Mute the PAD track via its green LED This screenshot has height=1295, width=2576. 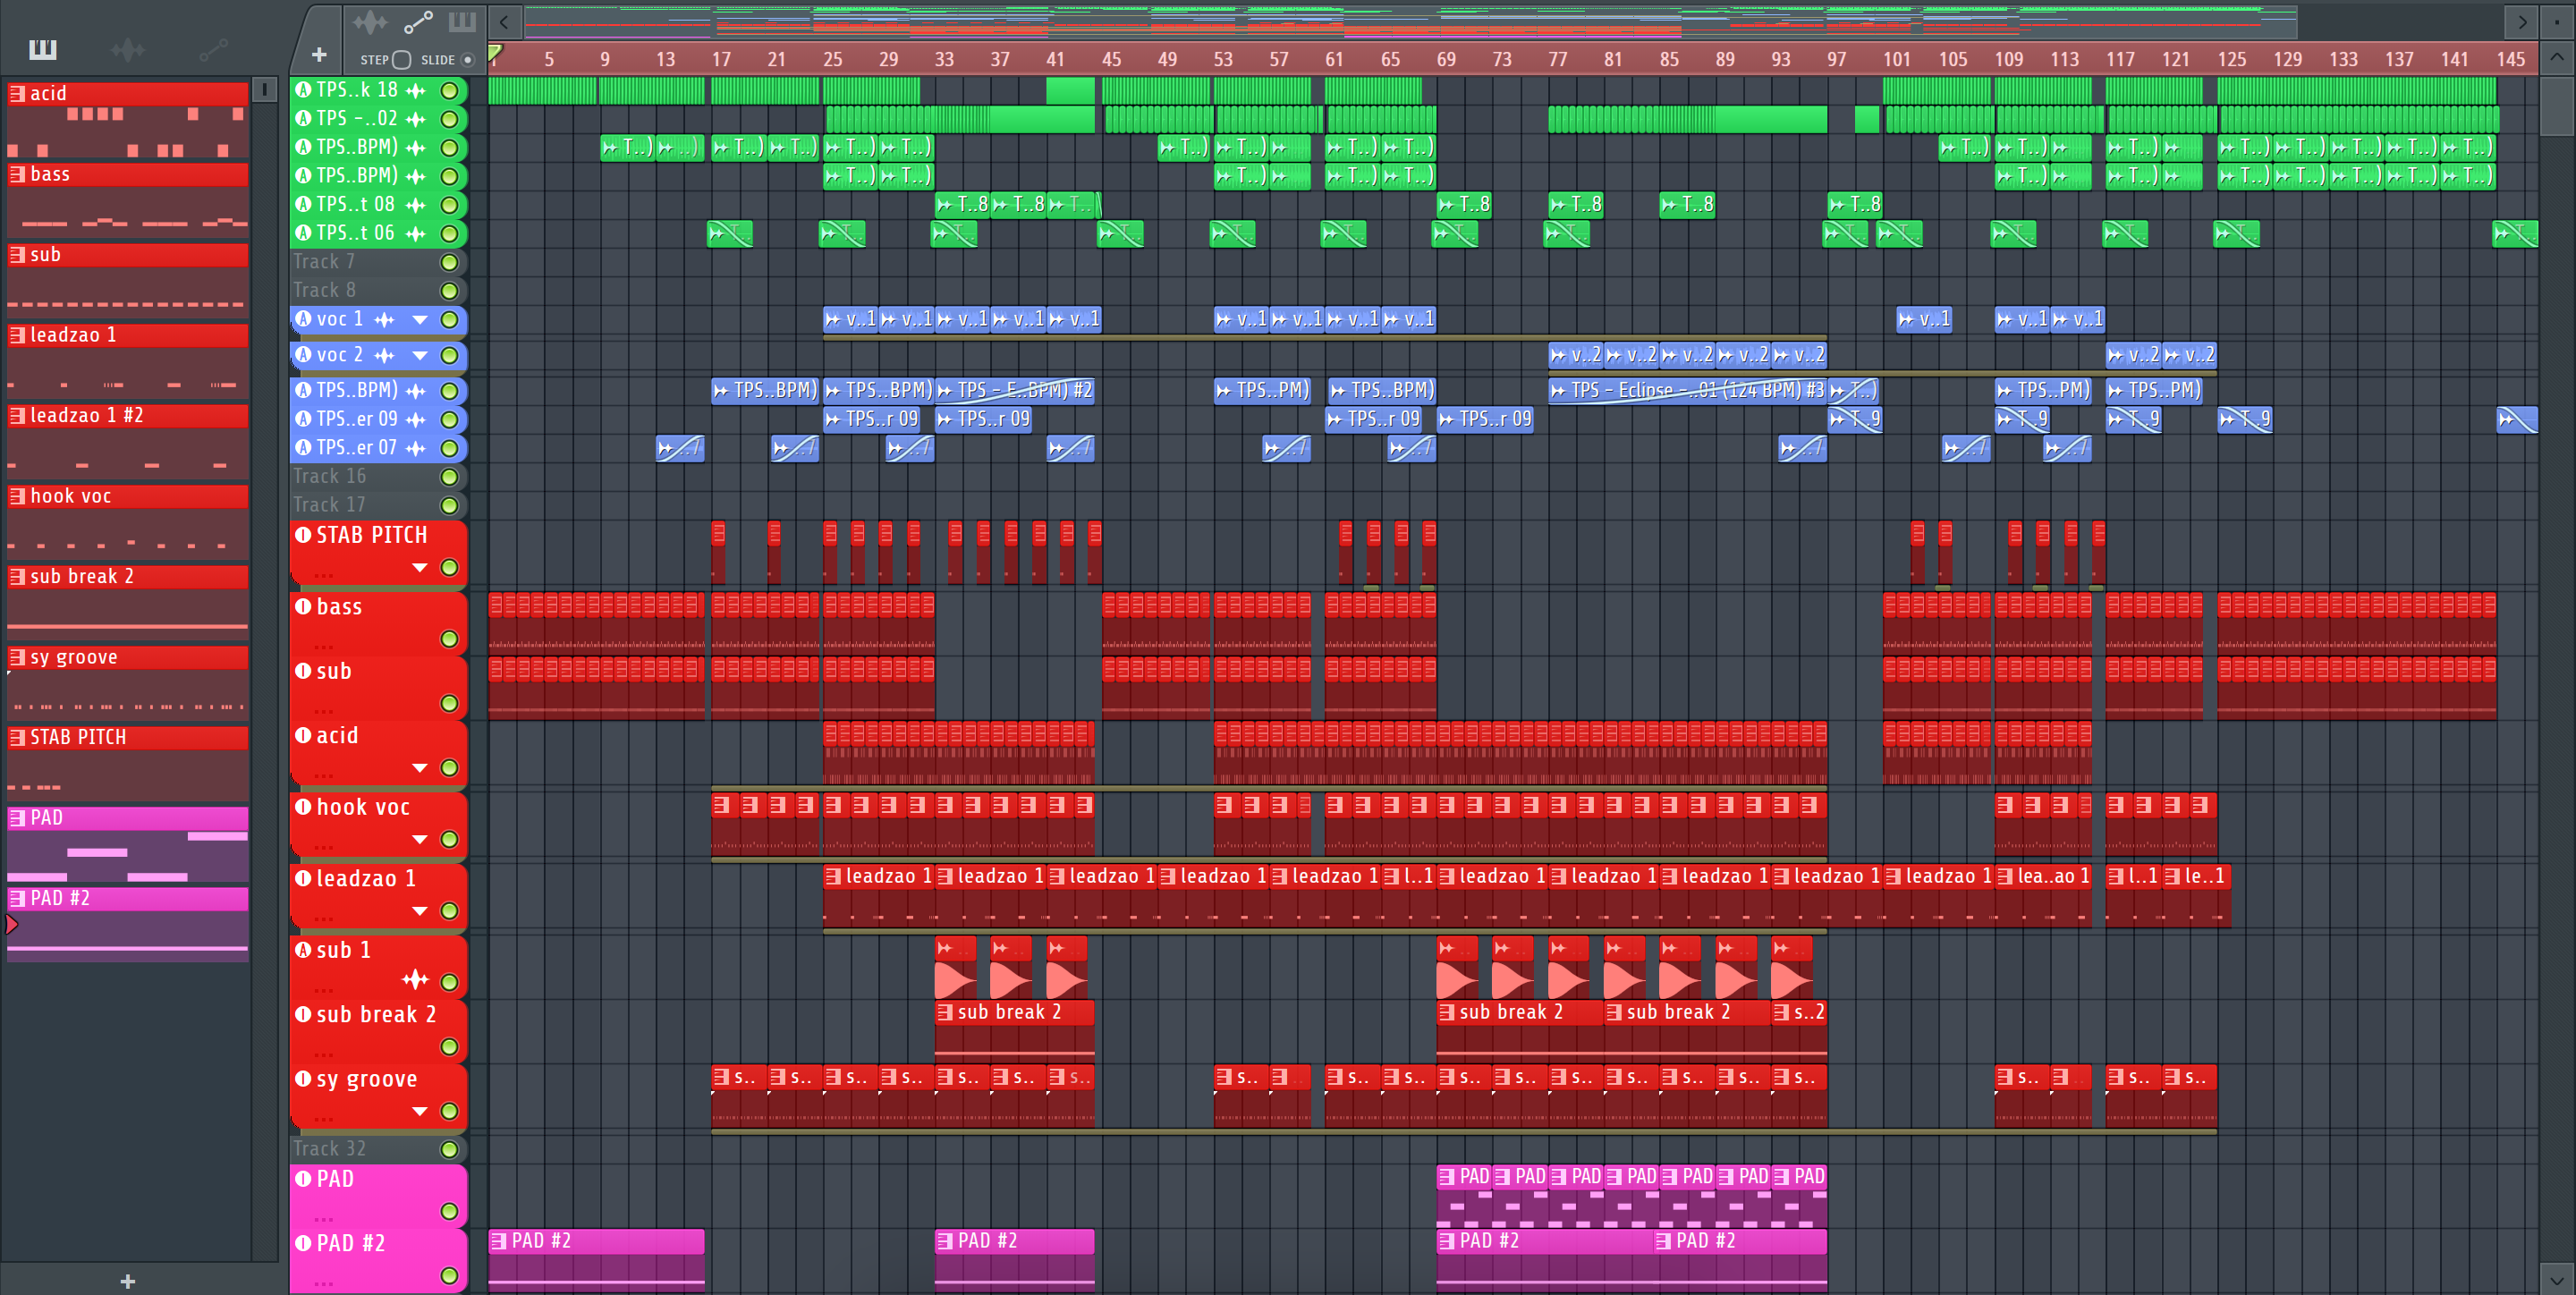(450, 1212)
